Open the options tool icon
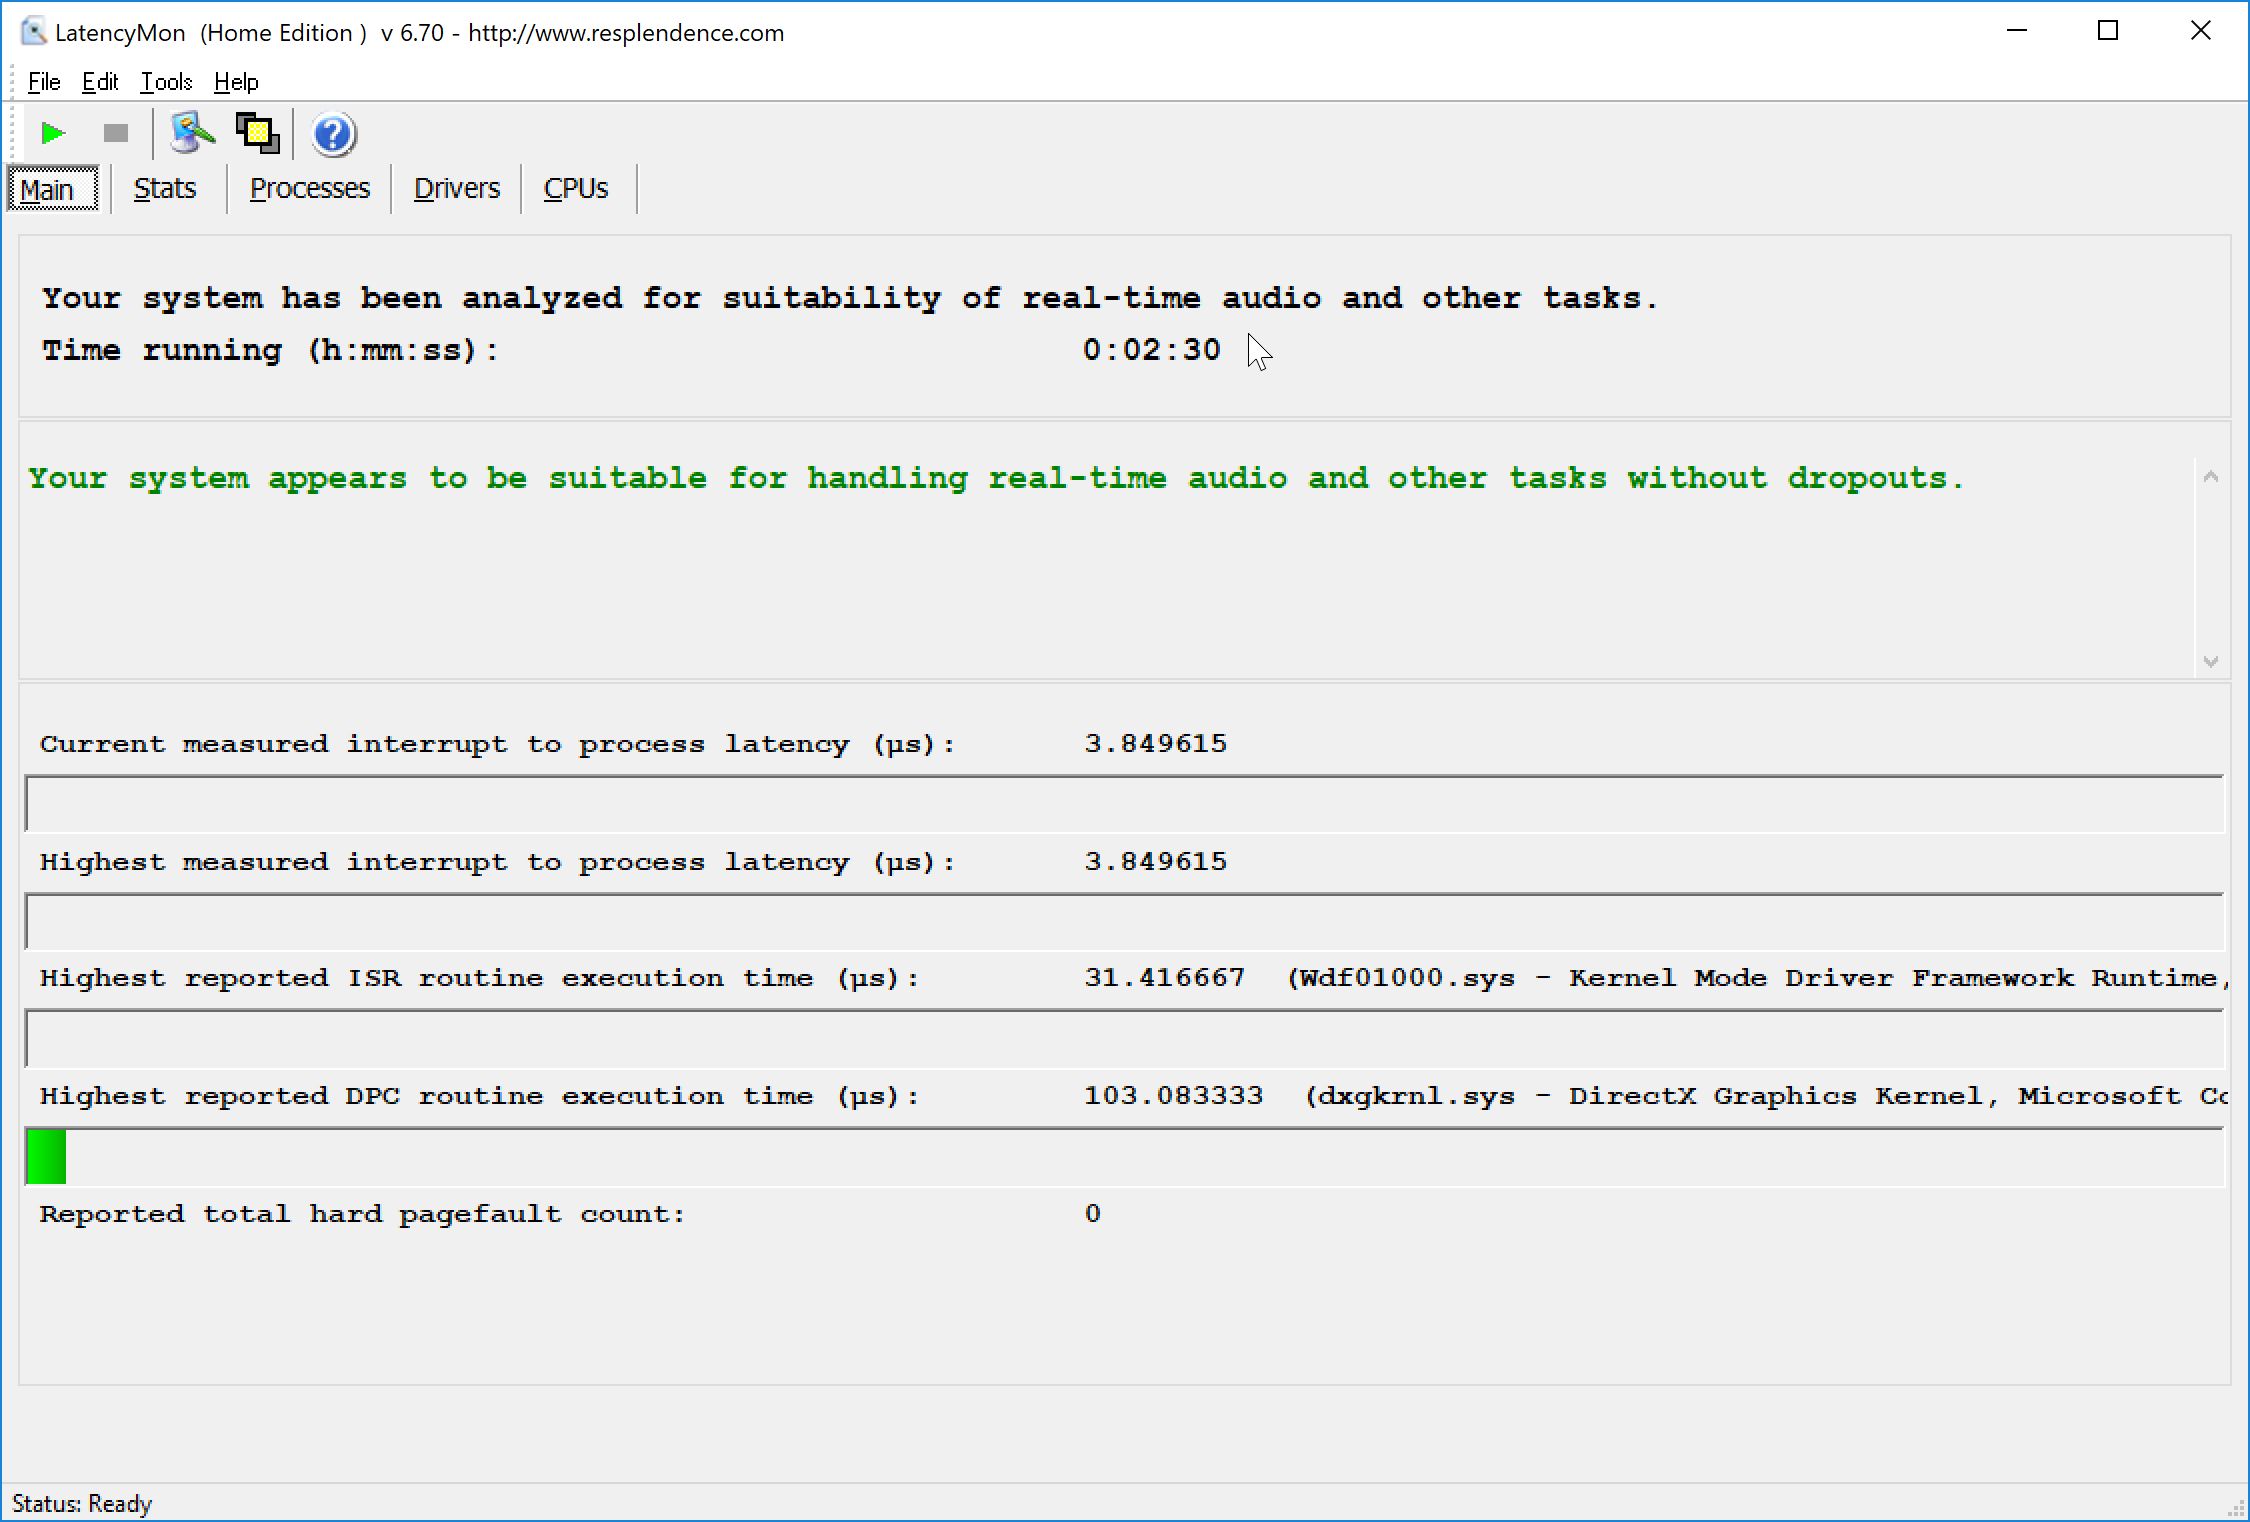 [192, 133]
